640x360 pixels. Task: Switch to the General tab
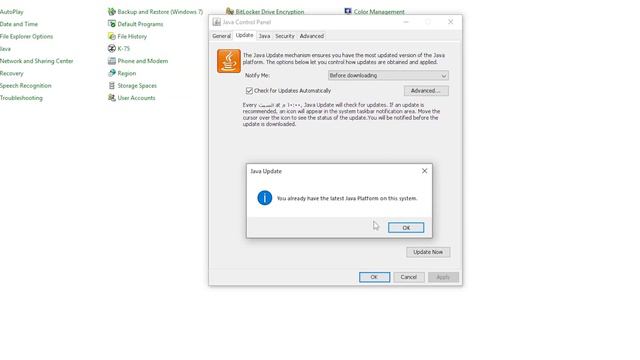click(x=221, y=36)
